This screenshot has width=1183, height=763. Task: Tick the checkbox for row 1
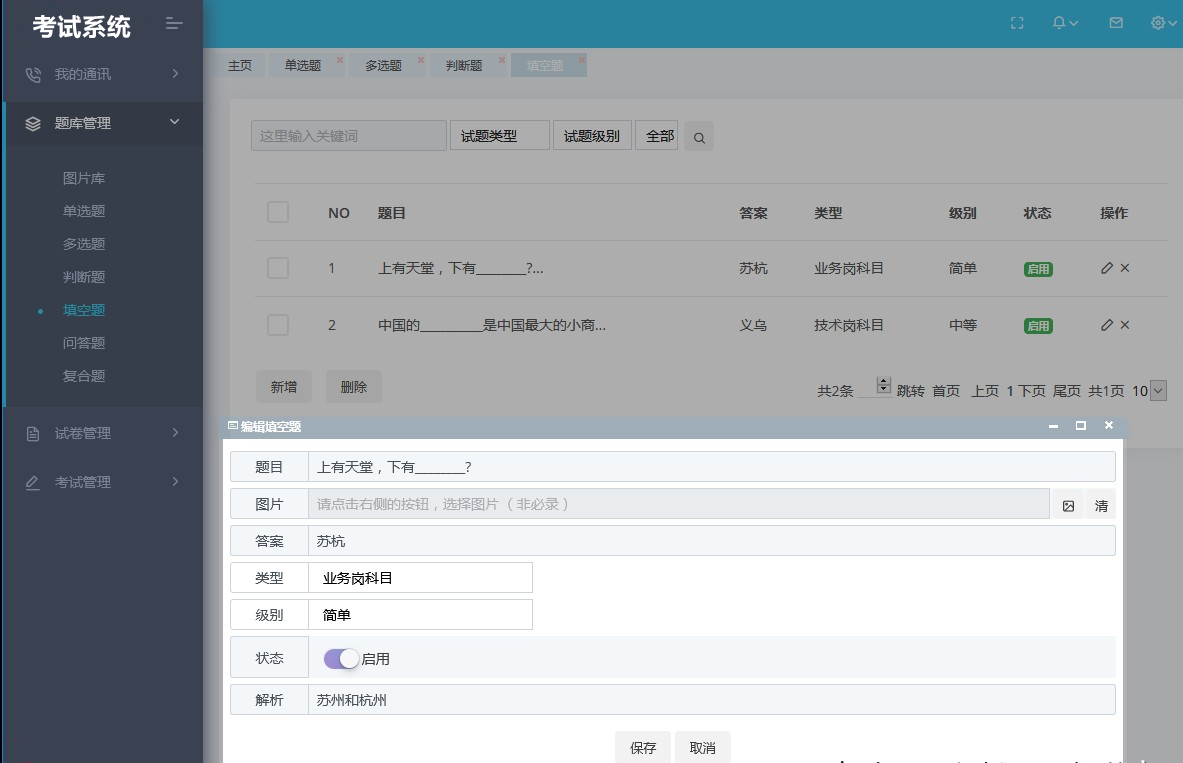pos(278,268)
